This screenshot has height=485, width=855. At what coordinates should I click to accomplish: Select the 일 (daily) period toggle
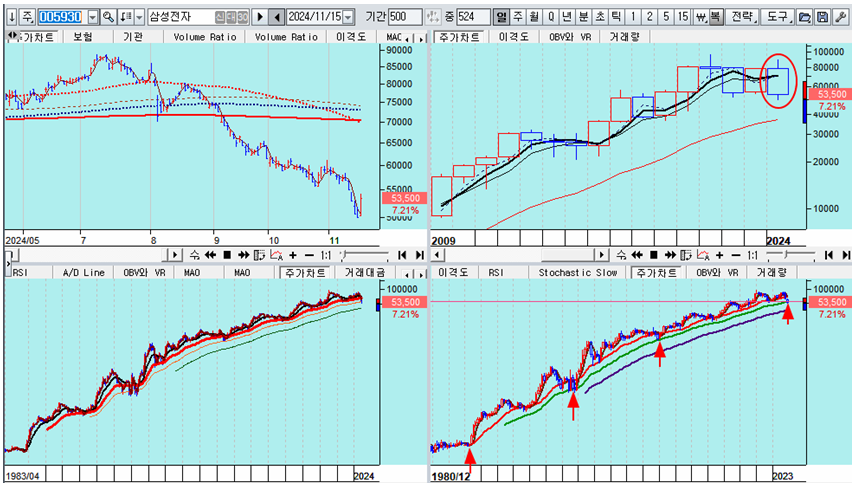501,17
